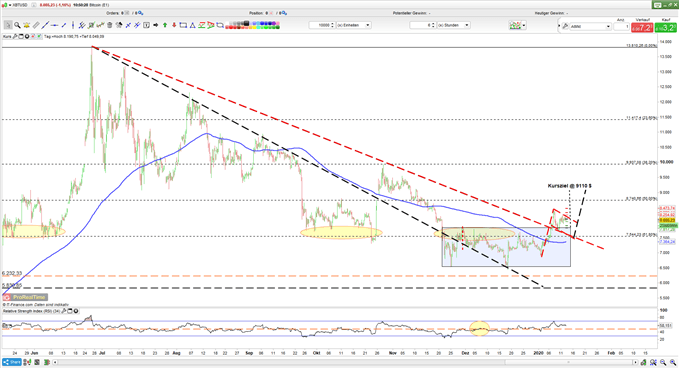The width and height of the screenshot is (679, 368).
Task: Click the 6.232,33 support level label
Action: pos(12,273)
